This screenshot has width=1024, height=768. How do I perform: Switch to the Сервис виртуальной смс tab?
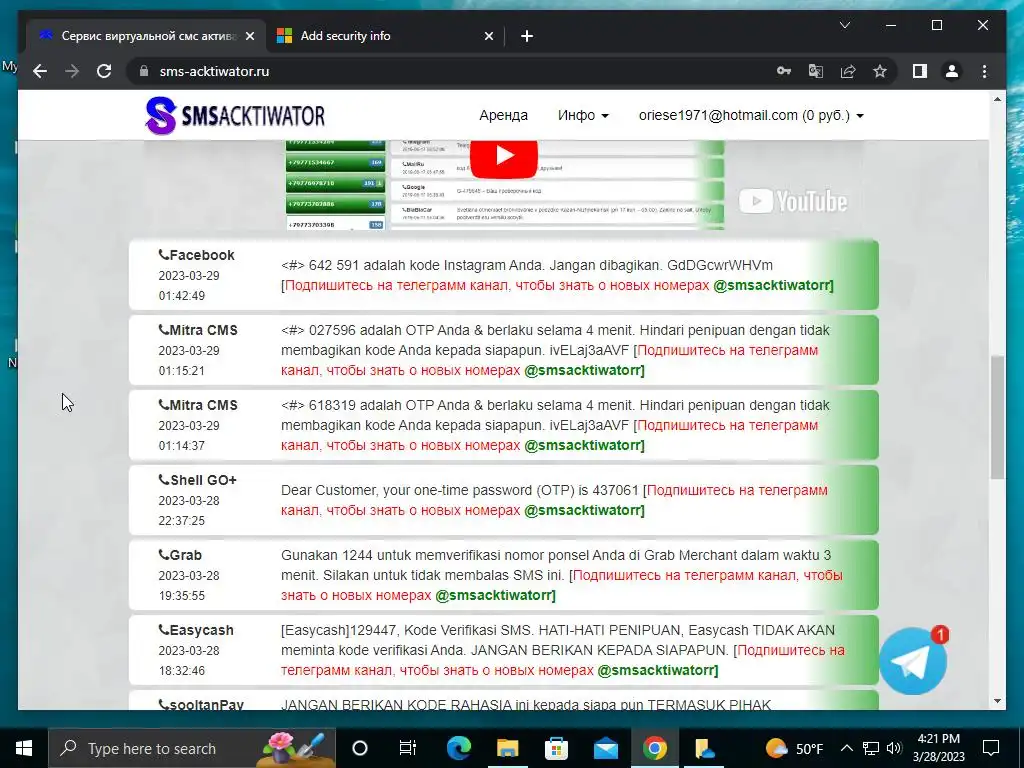(146, 36)
